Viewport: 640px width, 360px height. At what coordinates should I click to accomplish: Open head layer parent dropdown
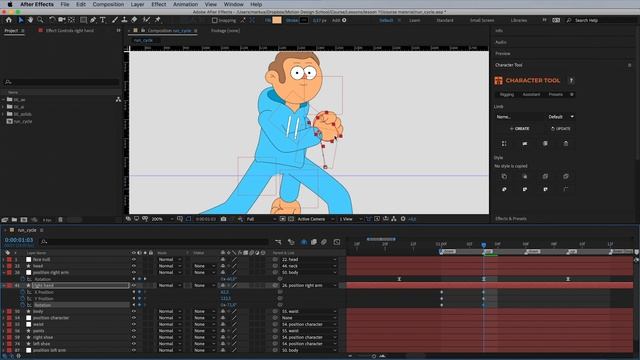point(309,266)
